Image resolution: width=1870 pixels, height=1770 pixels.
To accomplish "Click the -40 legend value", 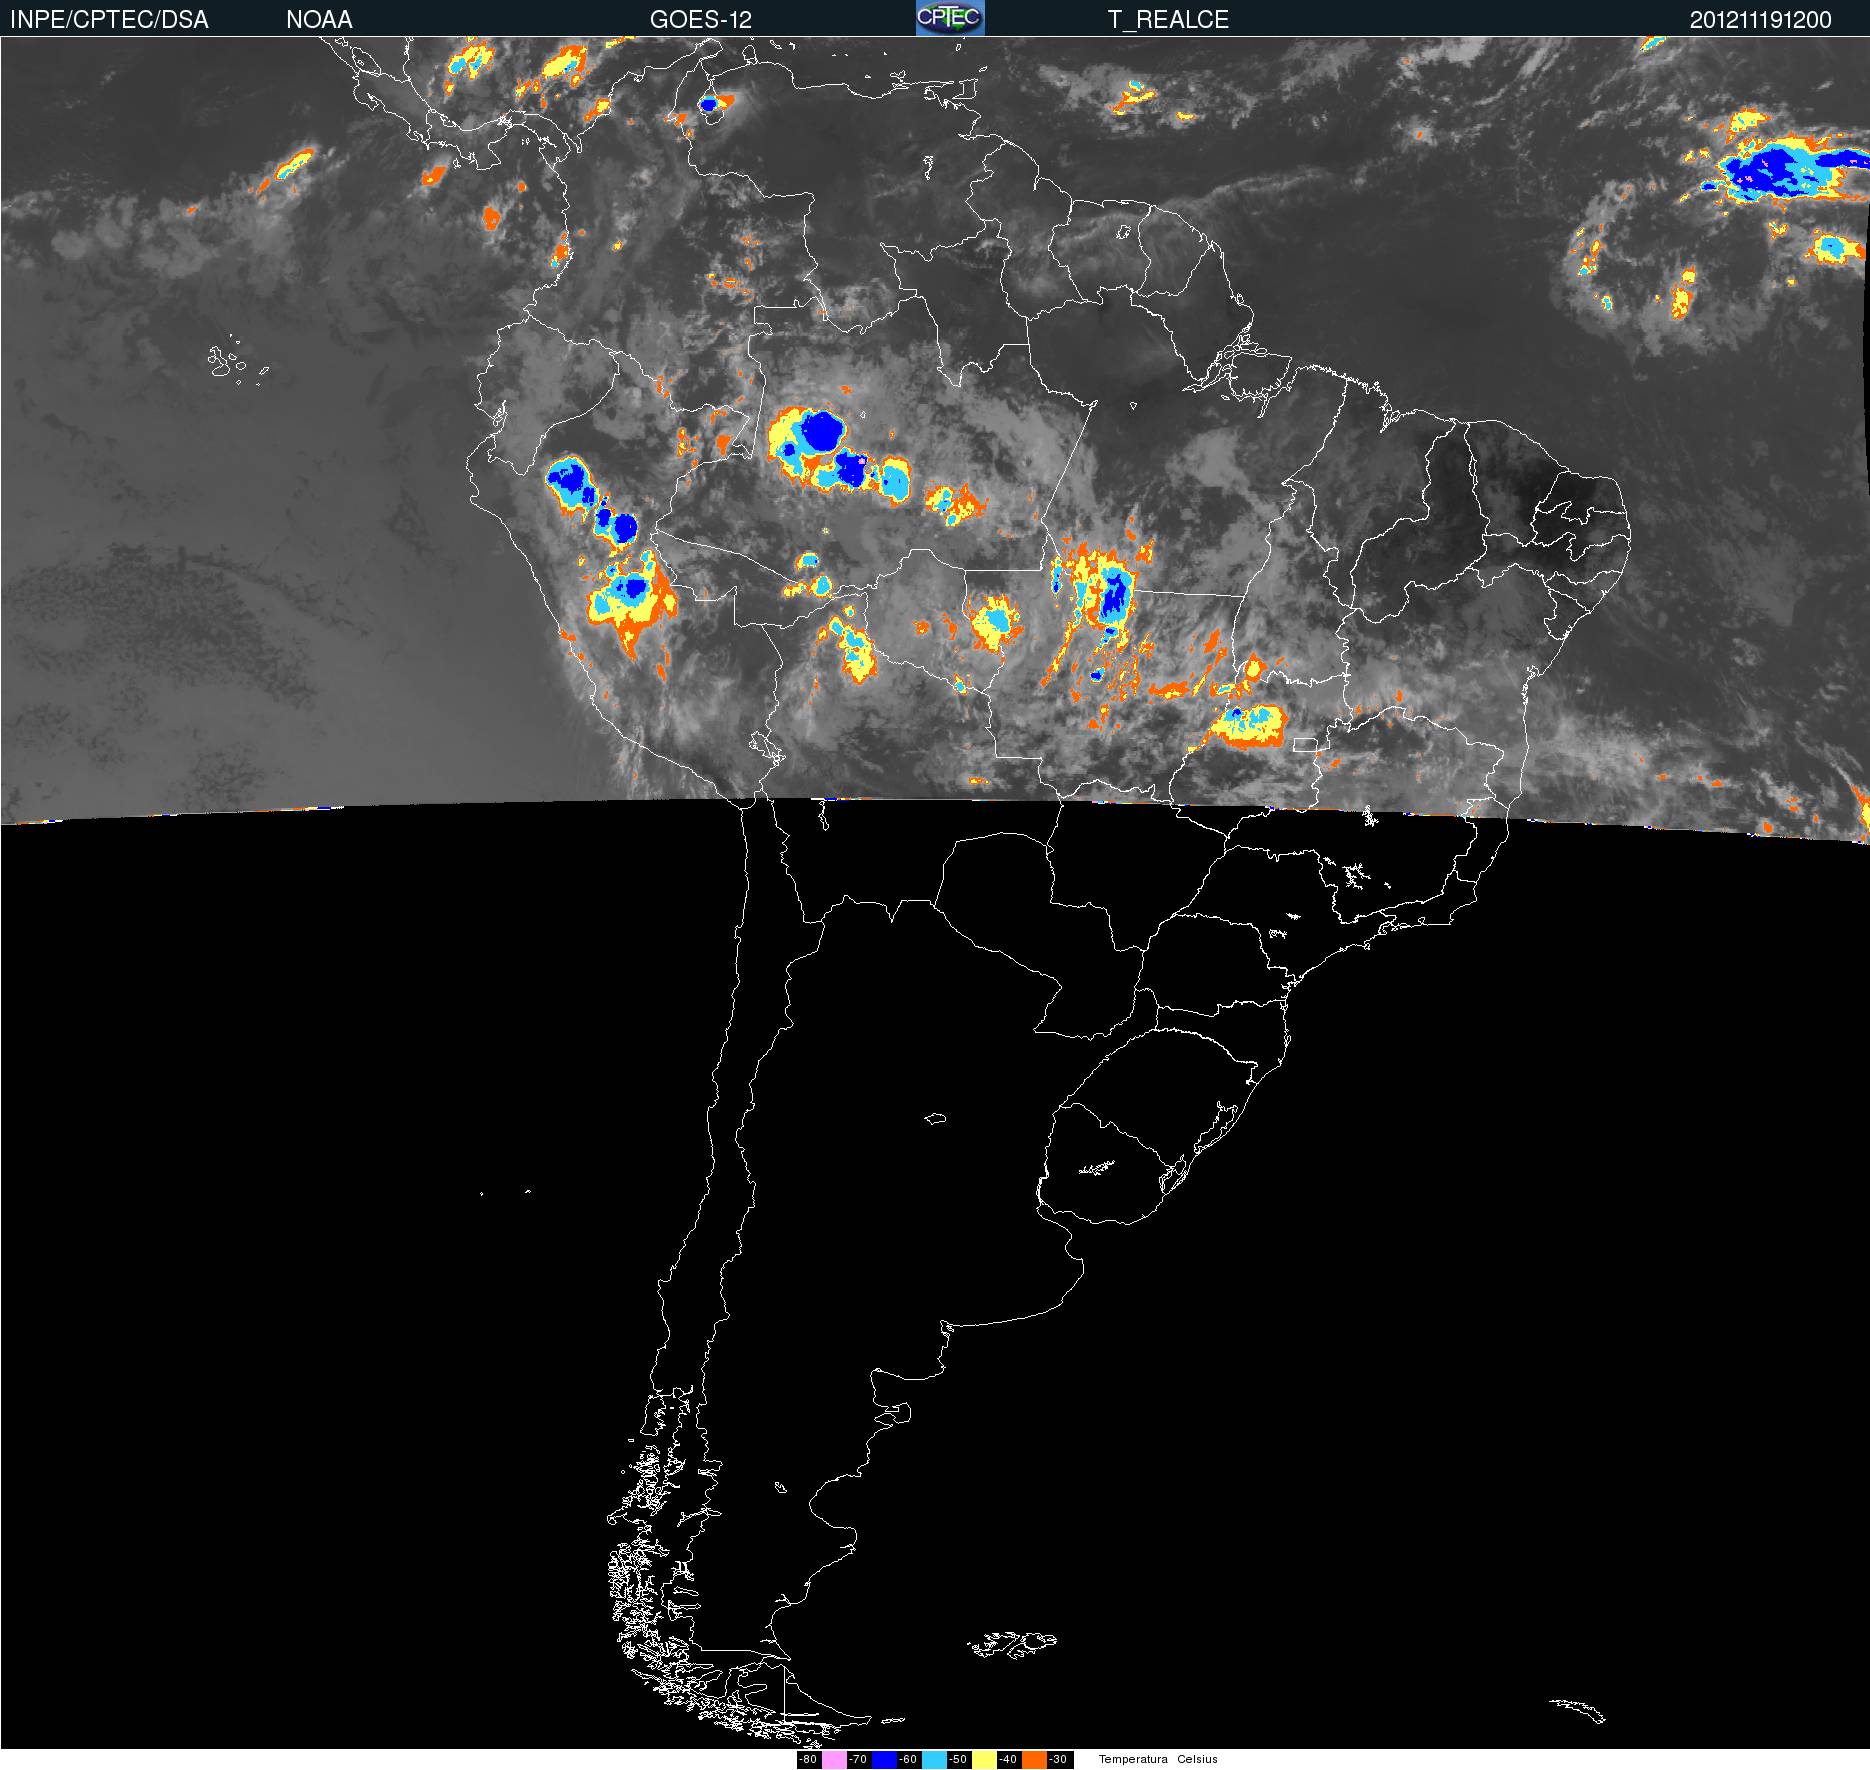I will (x=1008, y=1760).
